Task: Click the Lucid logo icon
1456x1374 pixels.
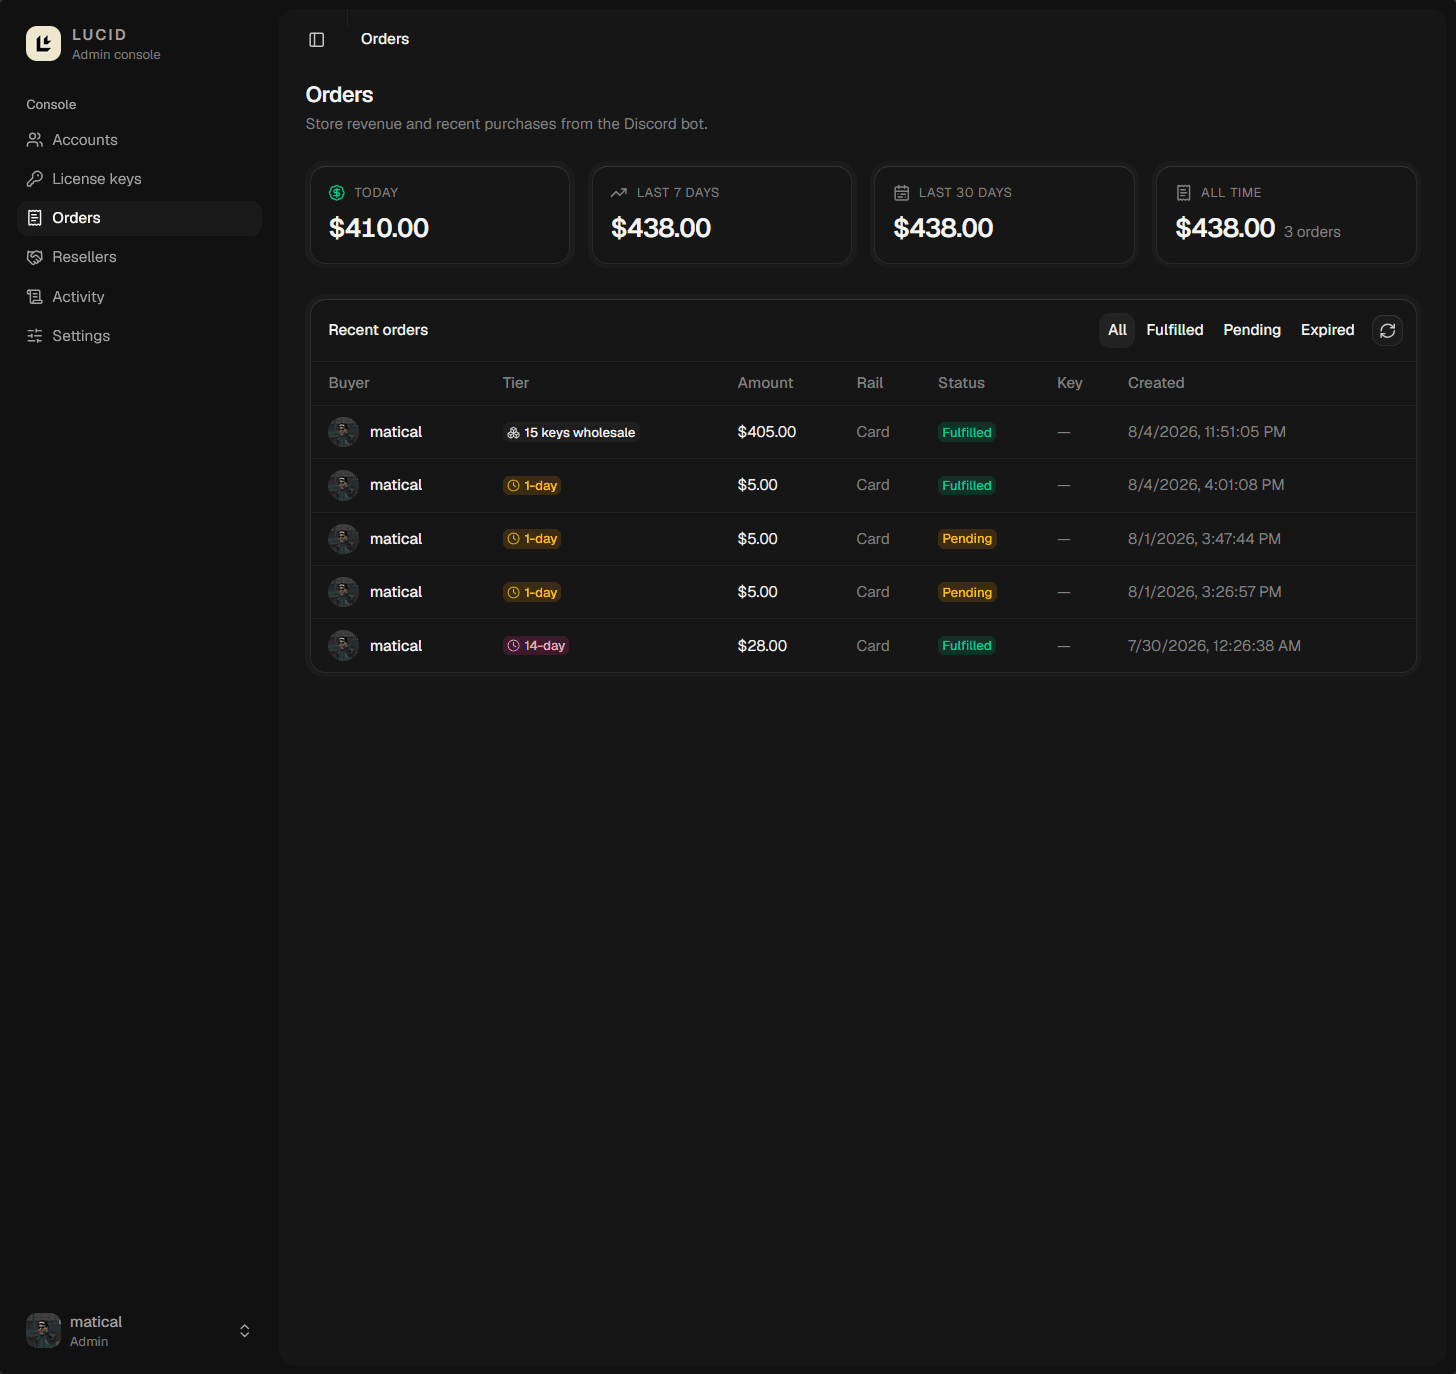Action: click(x=43, y=43)
